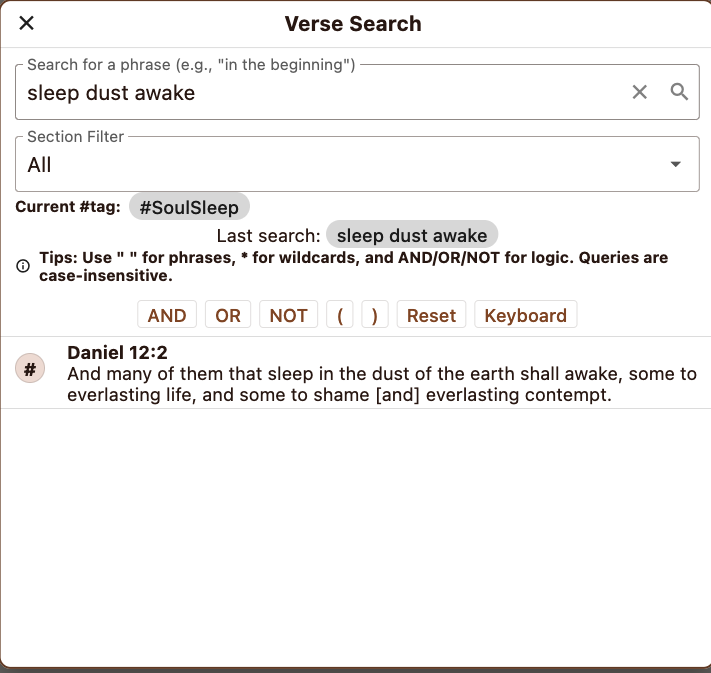
Task: Click the 'sleep dust awake' last search chip
Action: click(412, 236)
